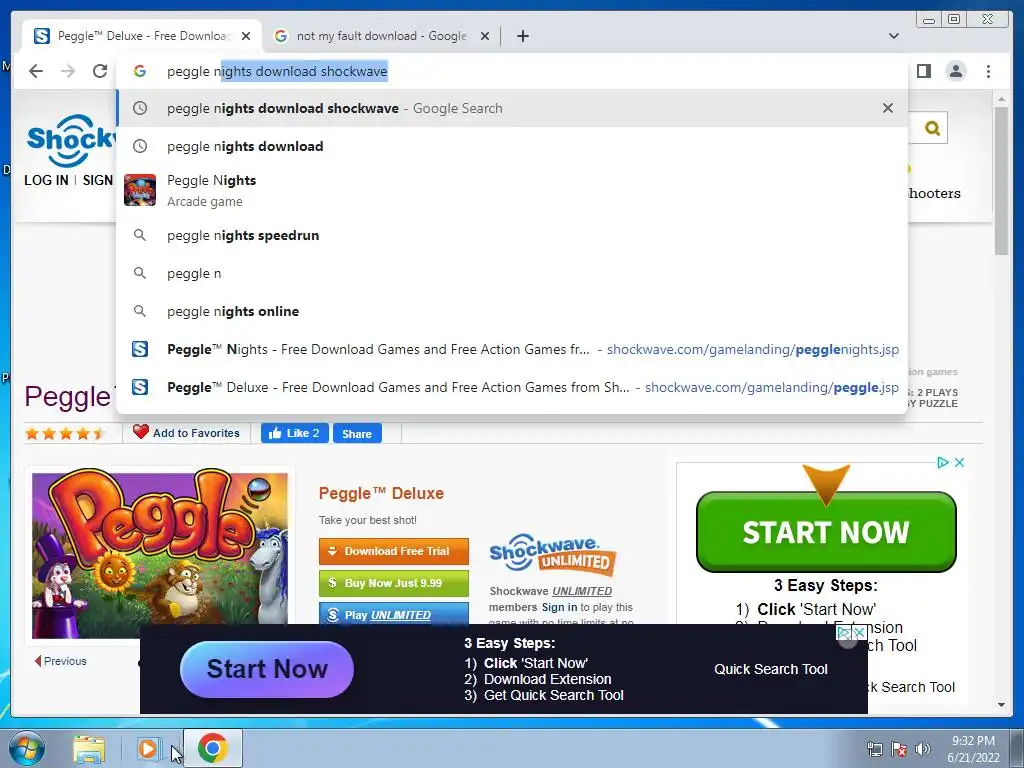
Task: Close the 'not my fault download' tab
Action: pos(485,36)
